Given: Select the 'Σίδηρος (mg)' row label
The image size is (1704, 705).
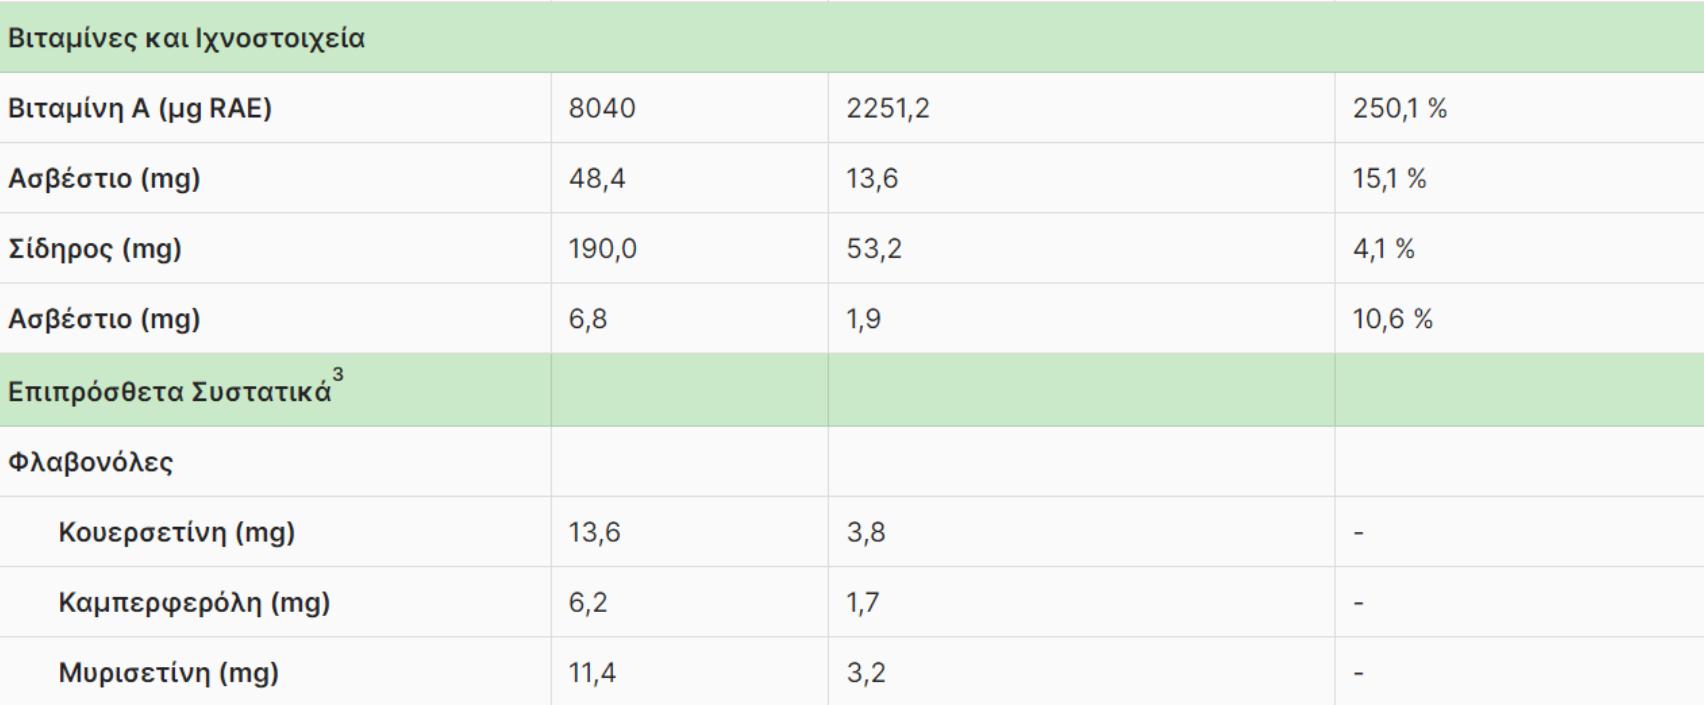Looking at the screenshot, I should click(95, 248).
